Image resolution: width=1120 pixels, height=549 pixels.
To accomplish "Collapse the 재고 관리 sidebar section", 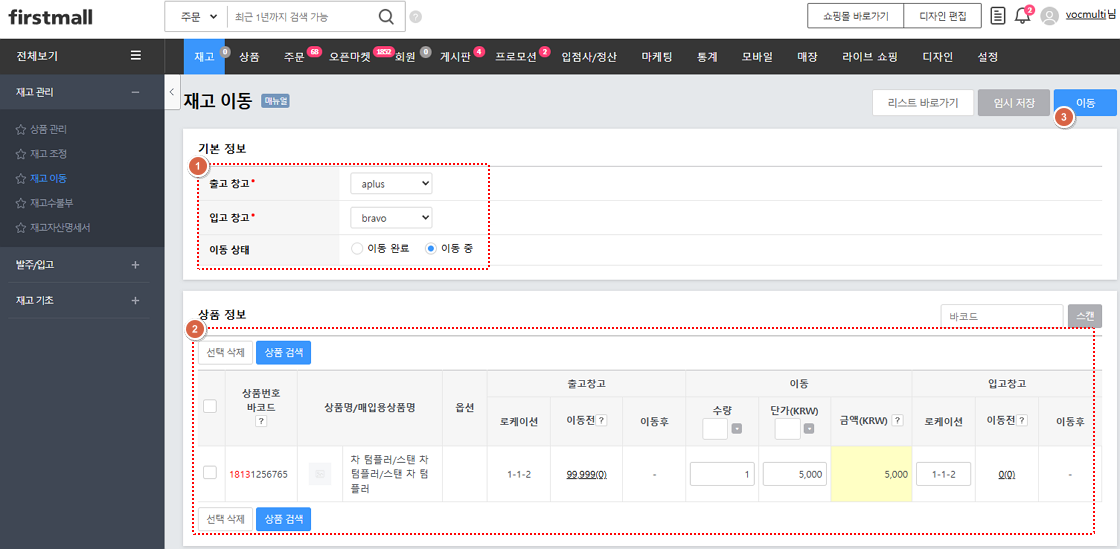I will click(x=136, y=92).
